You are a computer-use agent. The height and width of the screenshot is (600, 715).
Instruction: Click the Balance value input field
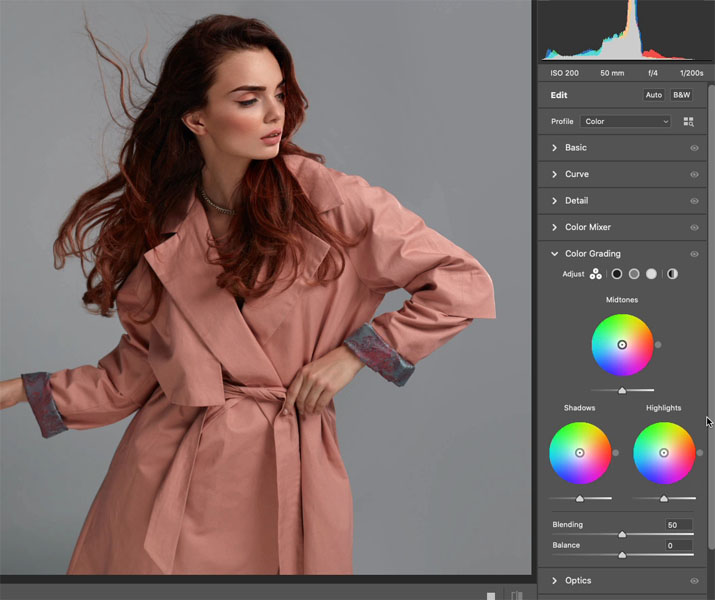point(679,546)
